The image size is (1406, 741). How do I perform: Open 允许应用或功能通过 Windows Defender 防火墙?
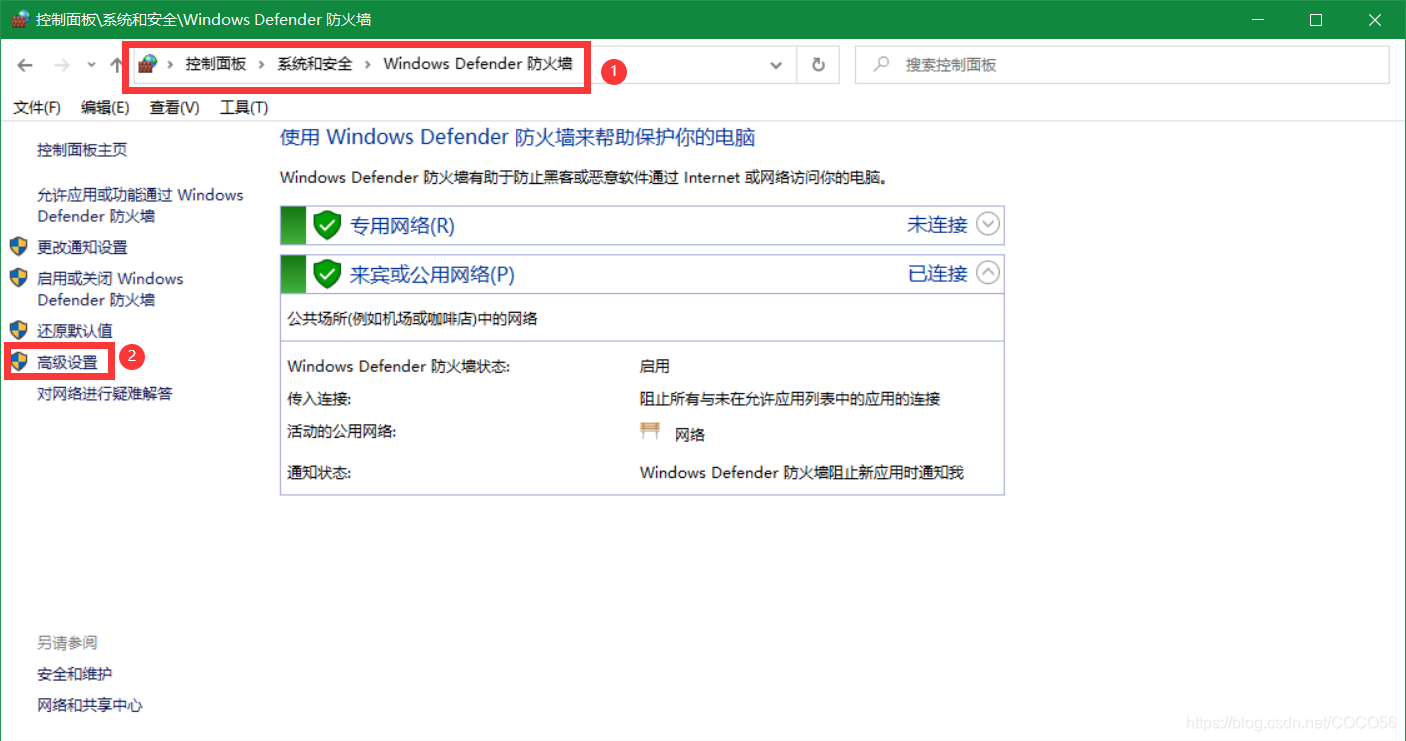click(140, 205)
